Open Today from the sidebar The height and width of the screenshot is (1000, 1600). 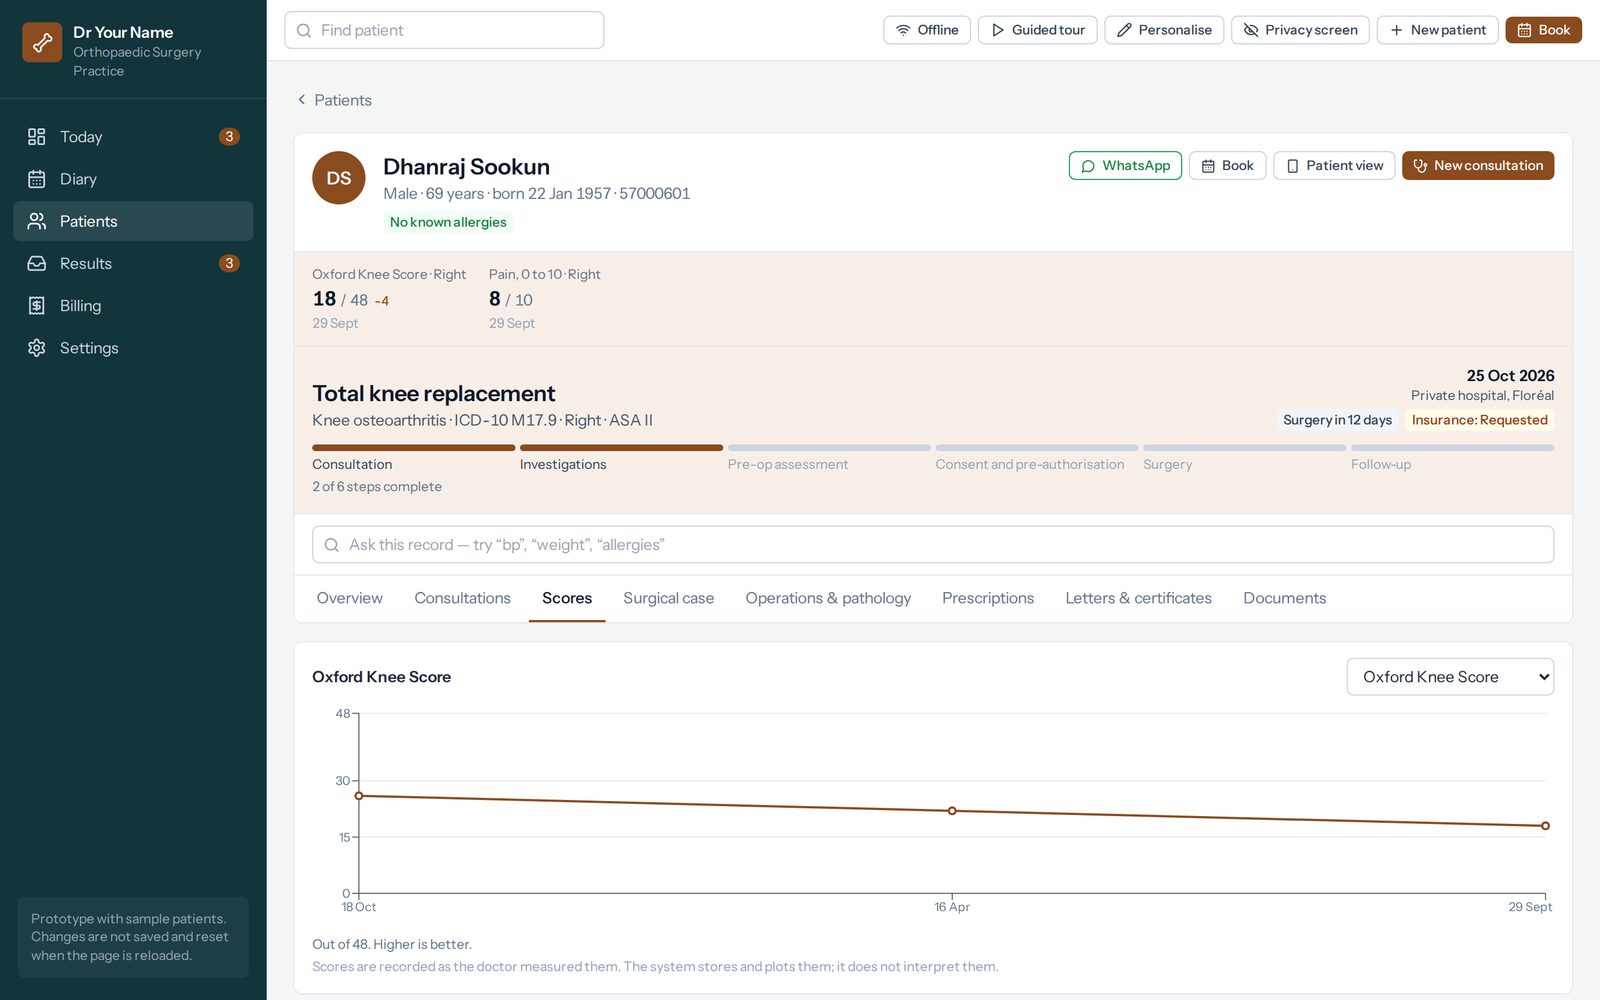133,137
